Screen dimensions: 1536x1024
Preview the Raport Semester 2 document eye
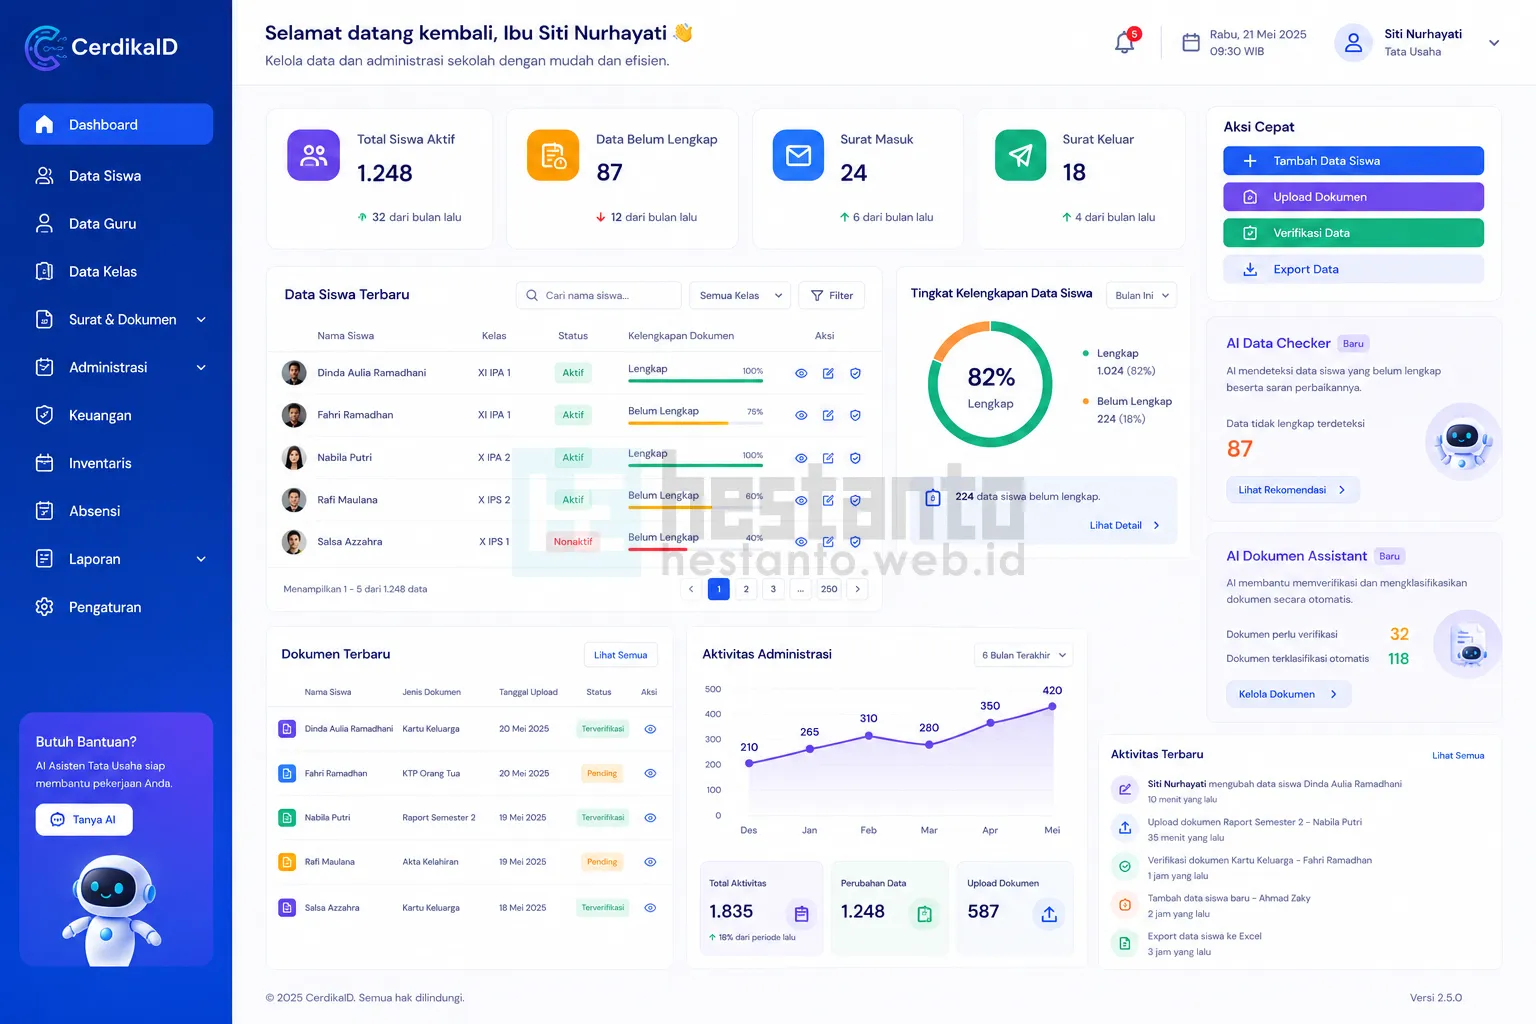point(650,817)
